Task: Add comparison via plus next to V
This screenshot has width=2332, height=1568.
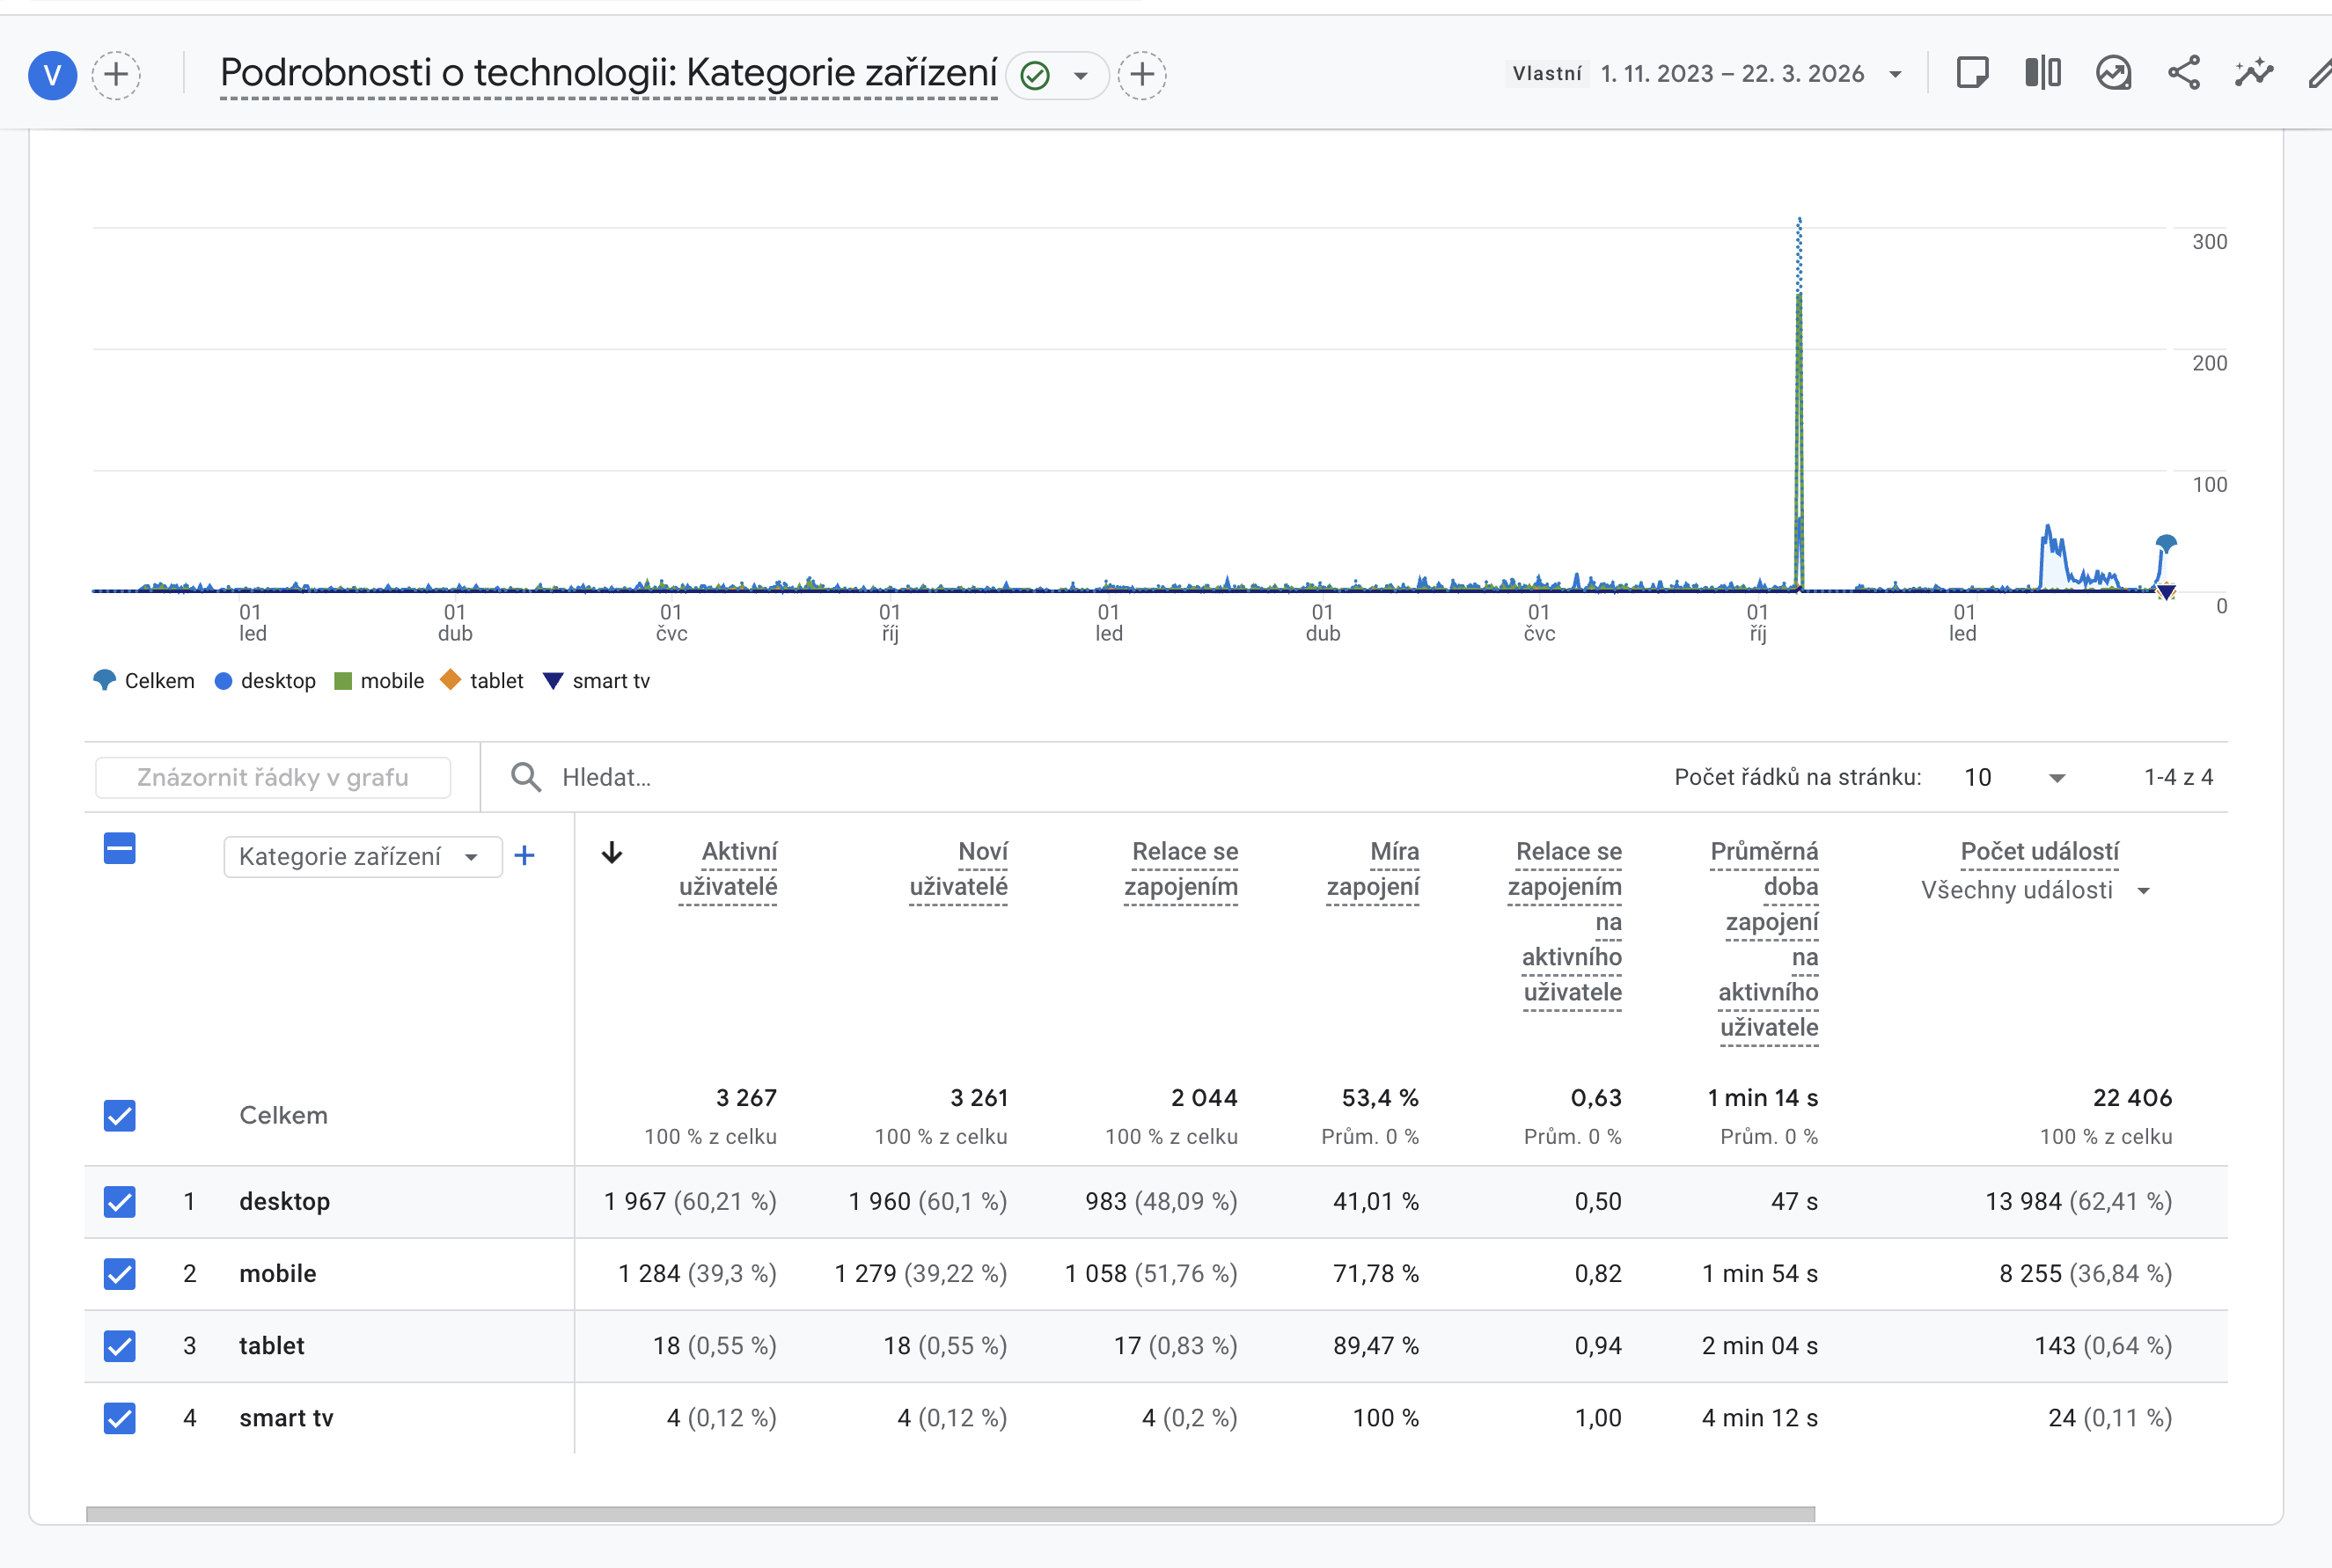Action: click(x=116, y=75)
